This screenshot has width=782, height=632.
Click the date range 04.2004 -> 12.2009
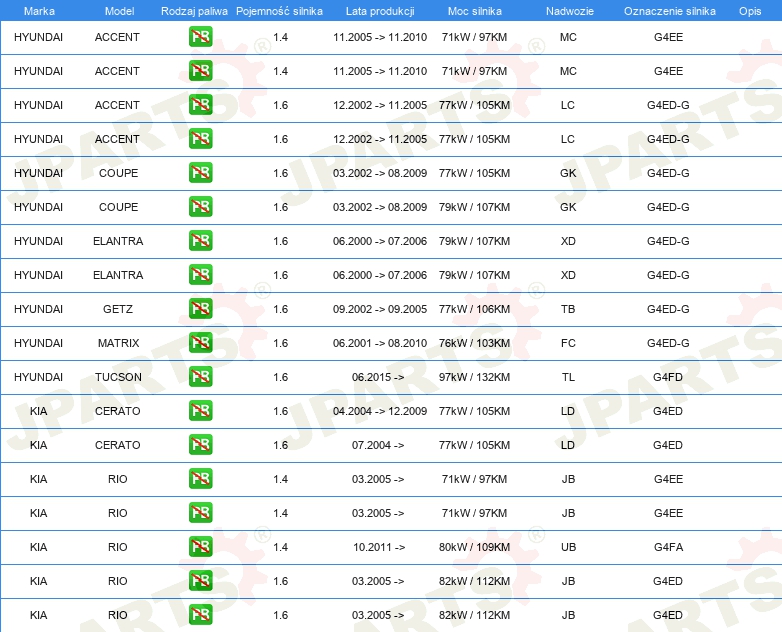click(380, 411)
